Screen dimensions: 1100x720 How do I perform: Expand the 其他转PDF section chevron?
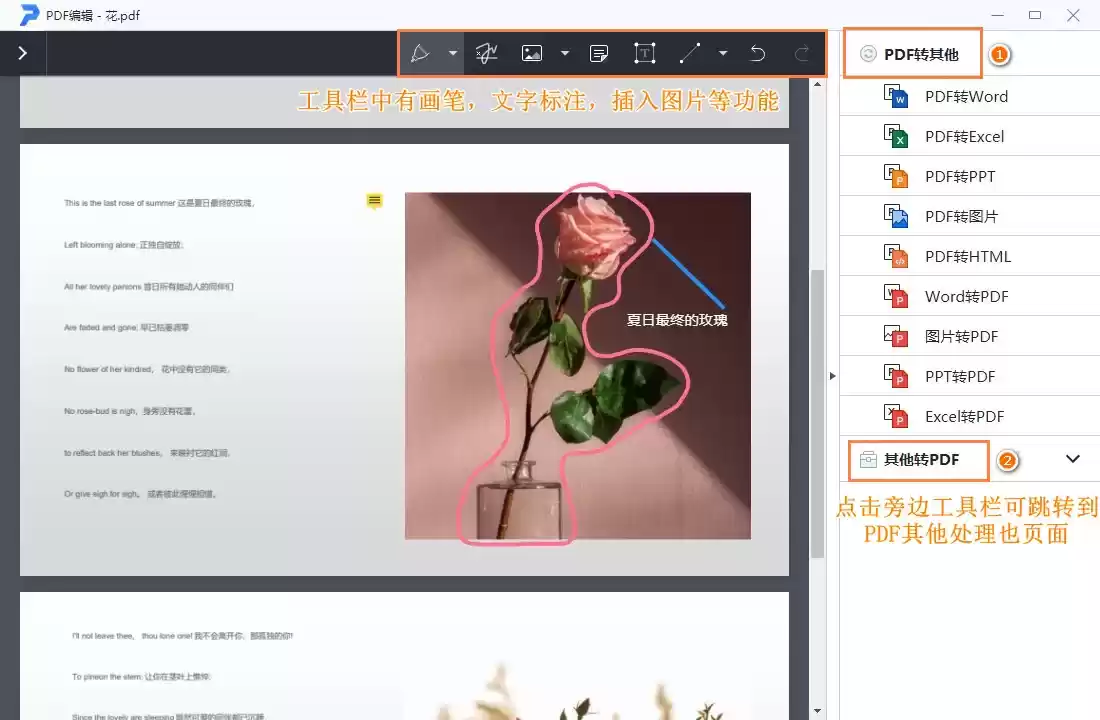[x=1073, y=459]
